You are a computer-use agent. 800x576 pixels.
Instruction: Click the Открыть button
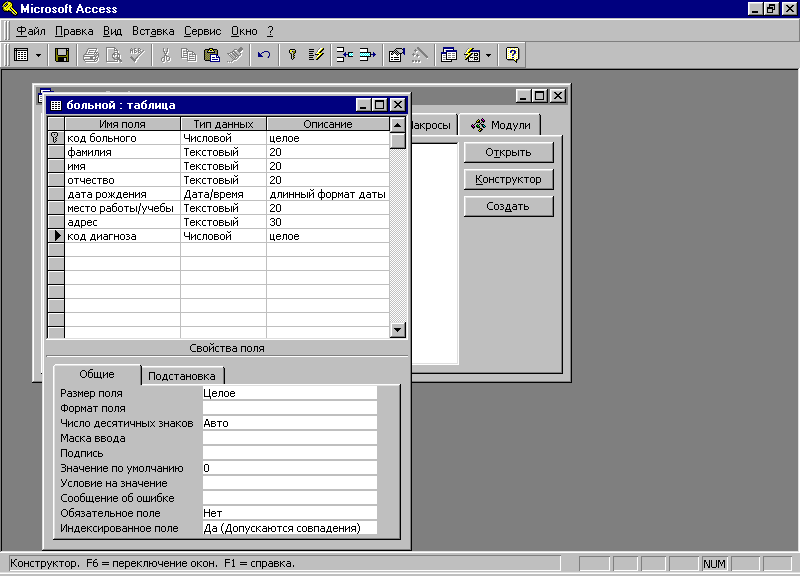508,152
